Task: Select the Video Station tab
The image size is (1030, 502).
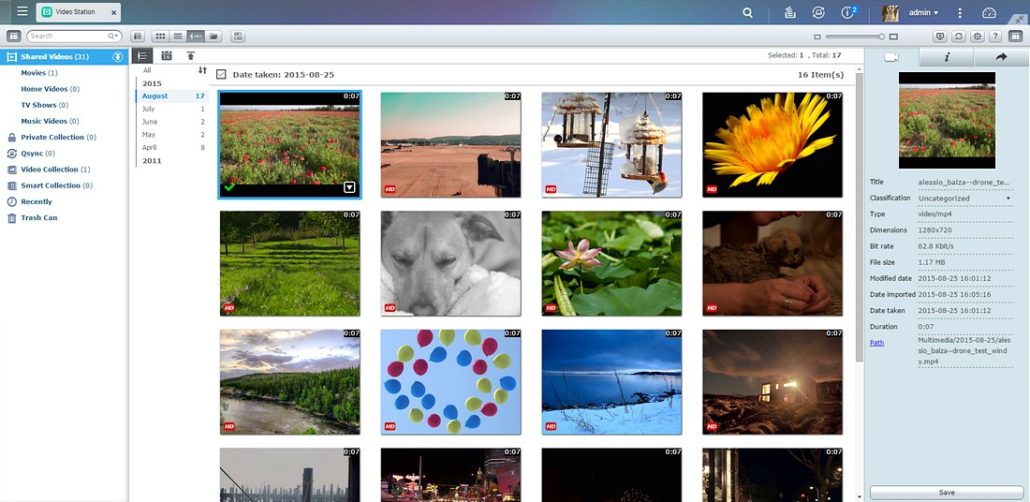Action: tap(78, 12)
